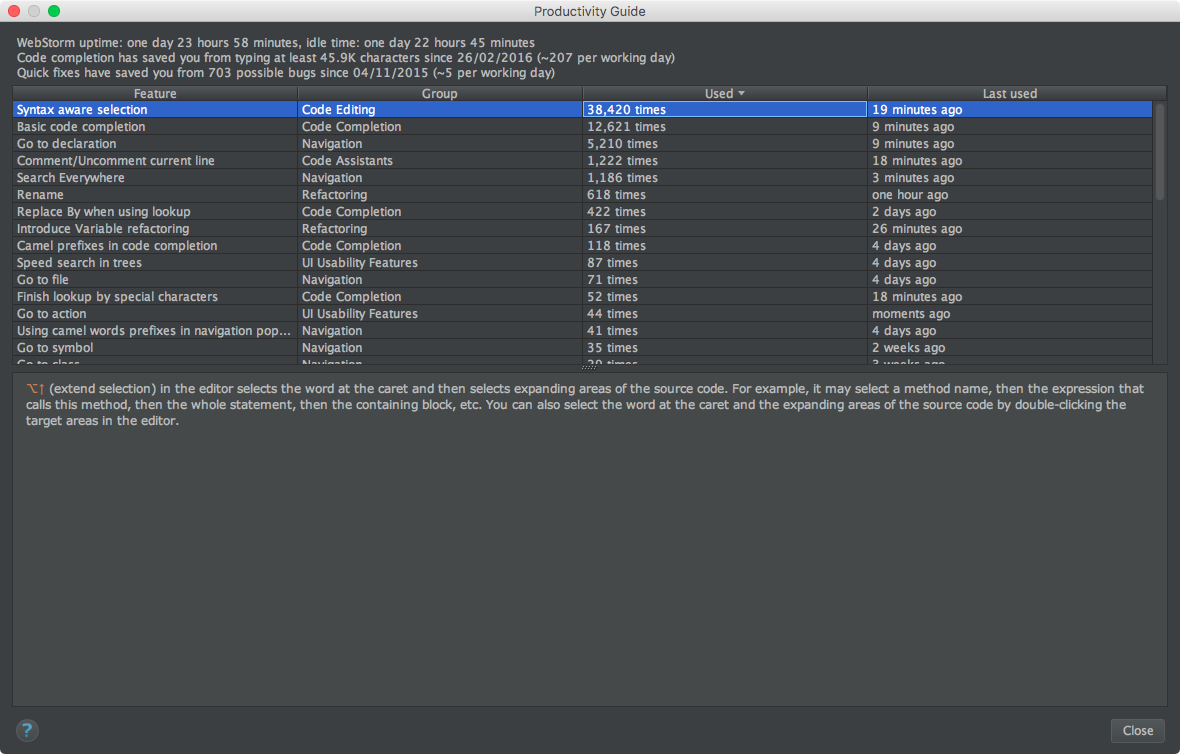Click the Code completion savings statistics line
The width and height of the screenshot is (1180, 754).
(345, 57)
